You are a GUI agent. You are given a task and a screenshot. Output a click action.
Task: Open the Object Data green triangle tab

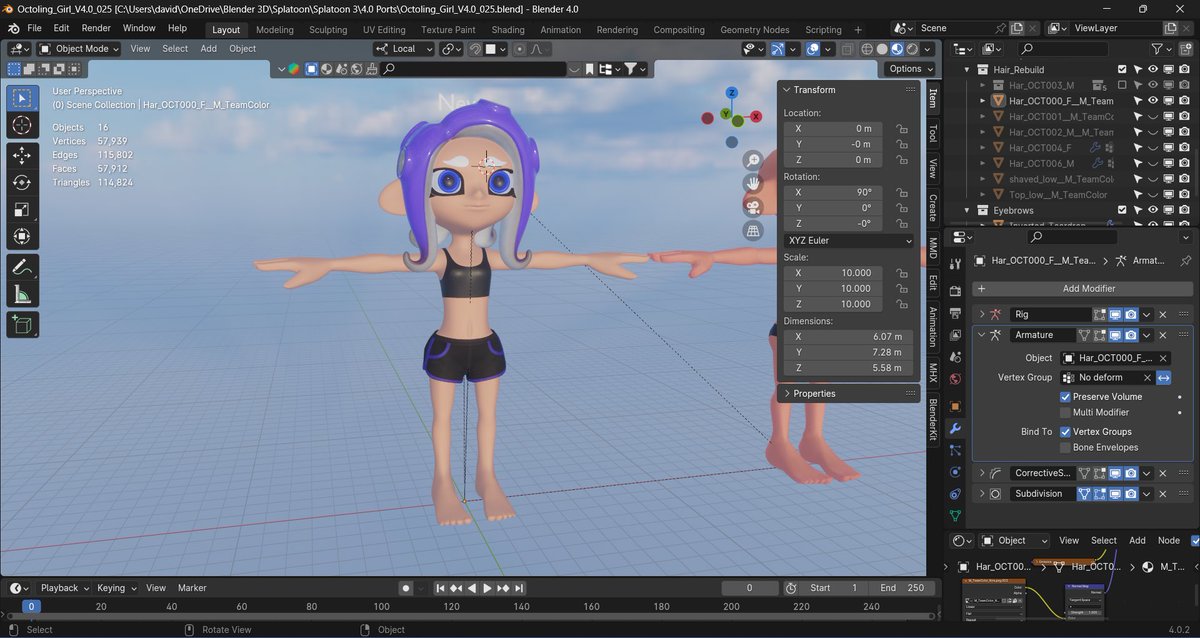click(955, 516)
